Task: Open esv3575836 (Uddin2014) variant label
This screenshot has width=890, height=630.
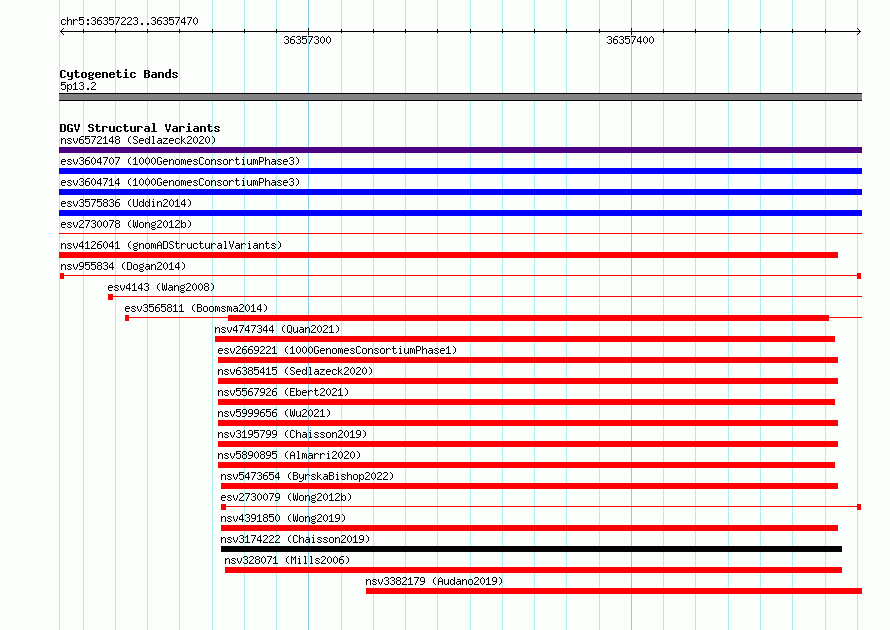Action: (x=126, y=203)
